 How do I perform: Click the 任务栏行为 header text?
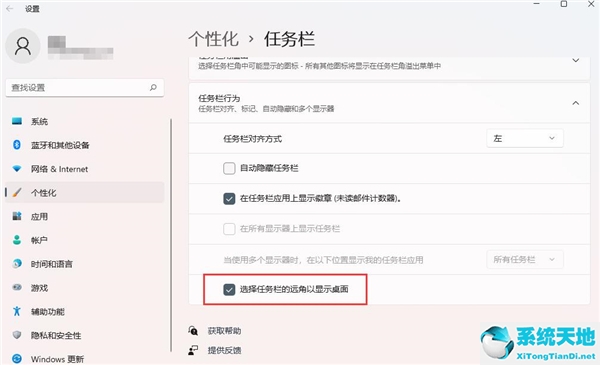[x=219, y=98]
